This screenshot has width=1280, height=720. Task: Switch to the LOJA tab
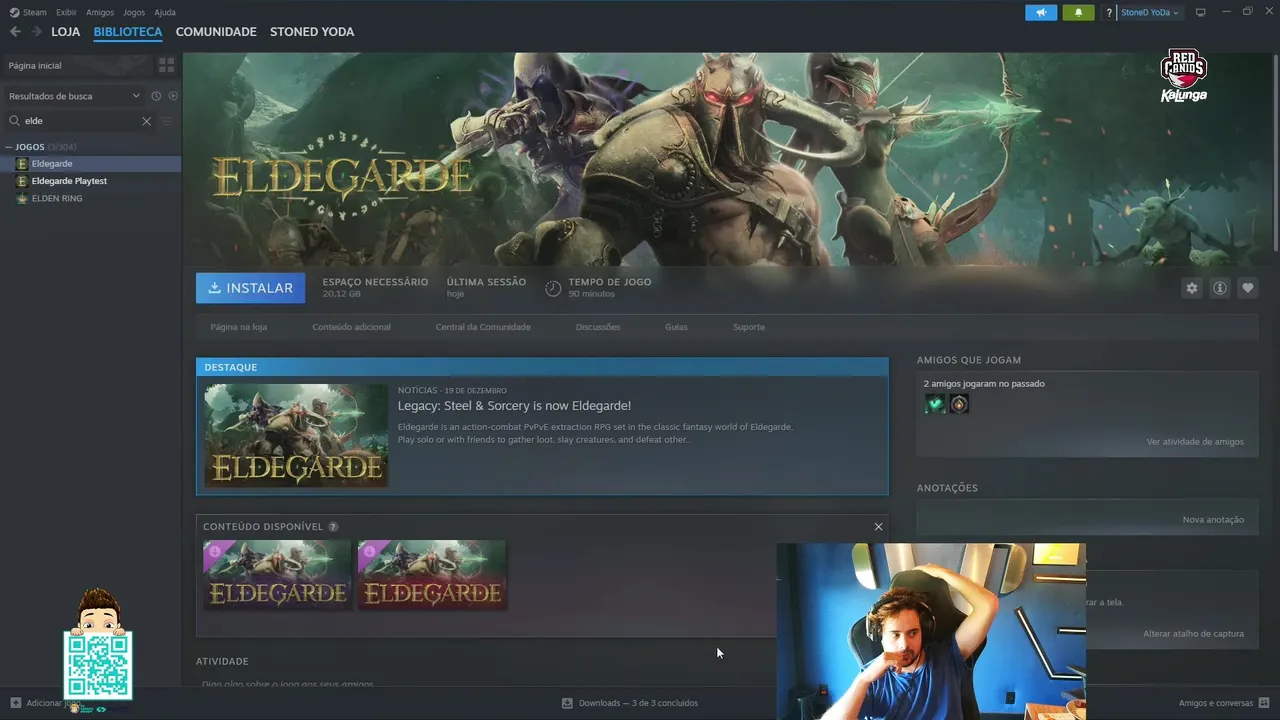66,32
